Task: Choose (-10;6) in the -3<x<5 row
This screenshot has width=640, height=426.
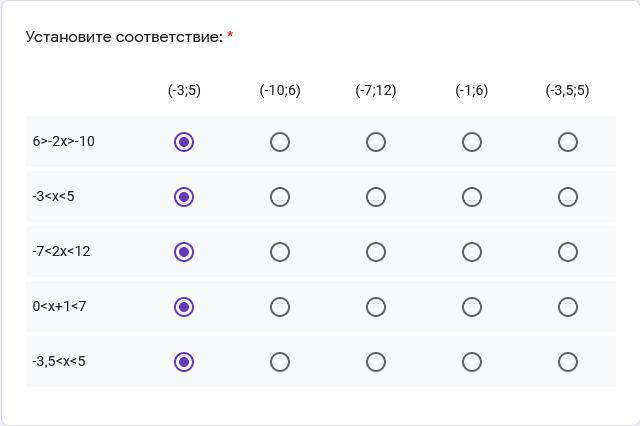Action: pos(280,197)
